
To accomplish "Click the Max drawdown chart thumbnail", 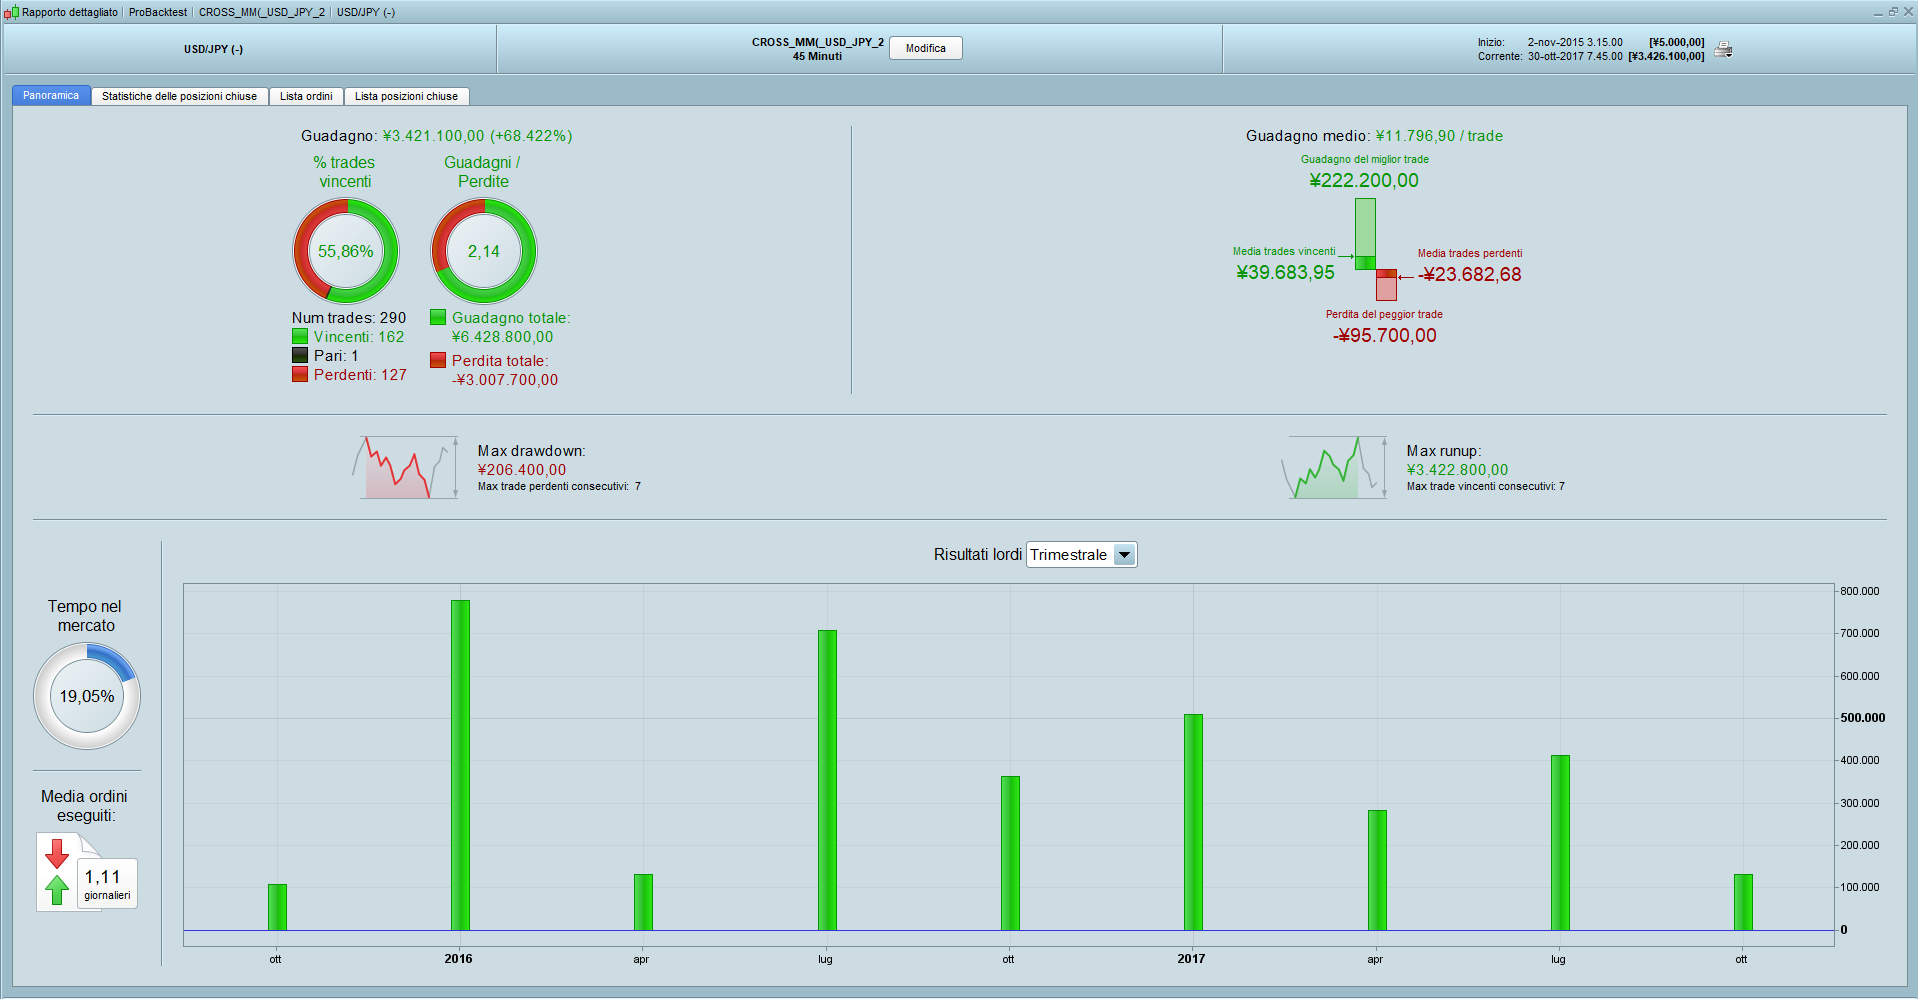I will click(x=406, y=467).
